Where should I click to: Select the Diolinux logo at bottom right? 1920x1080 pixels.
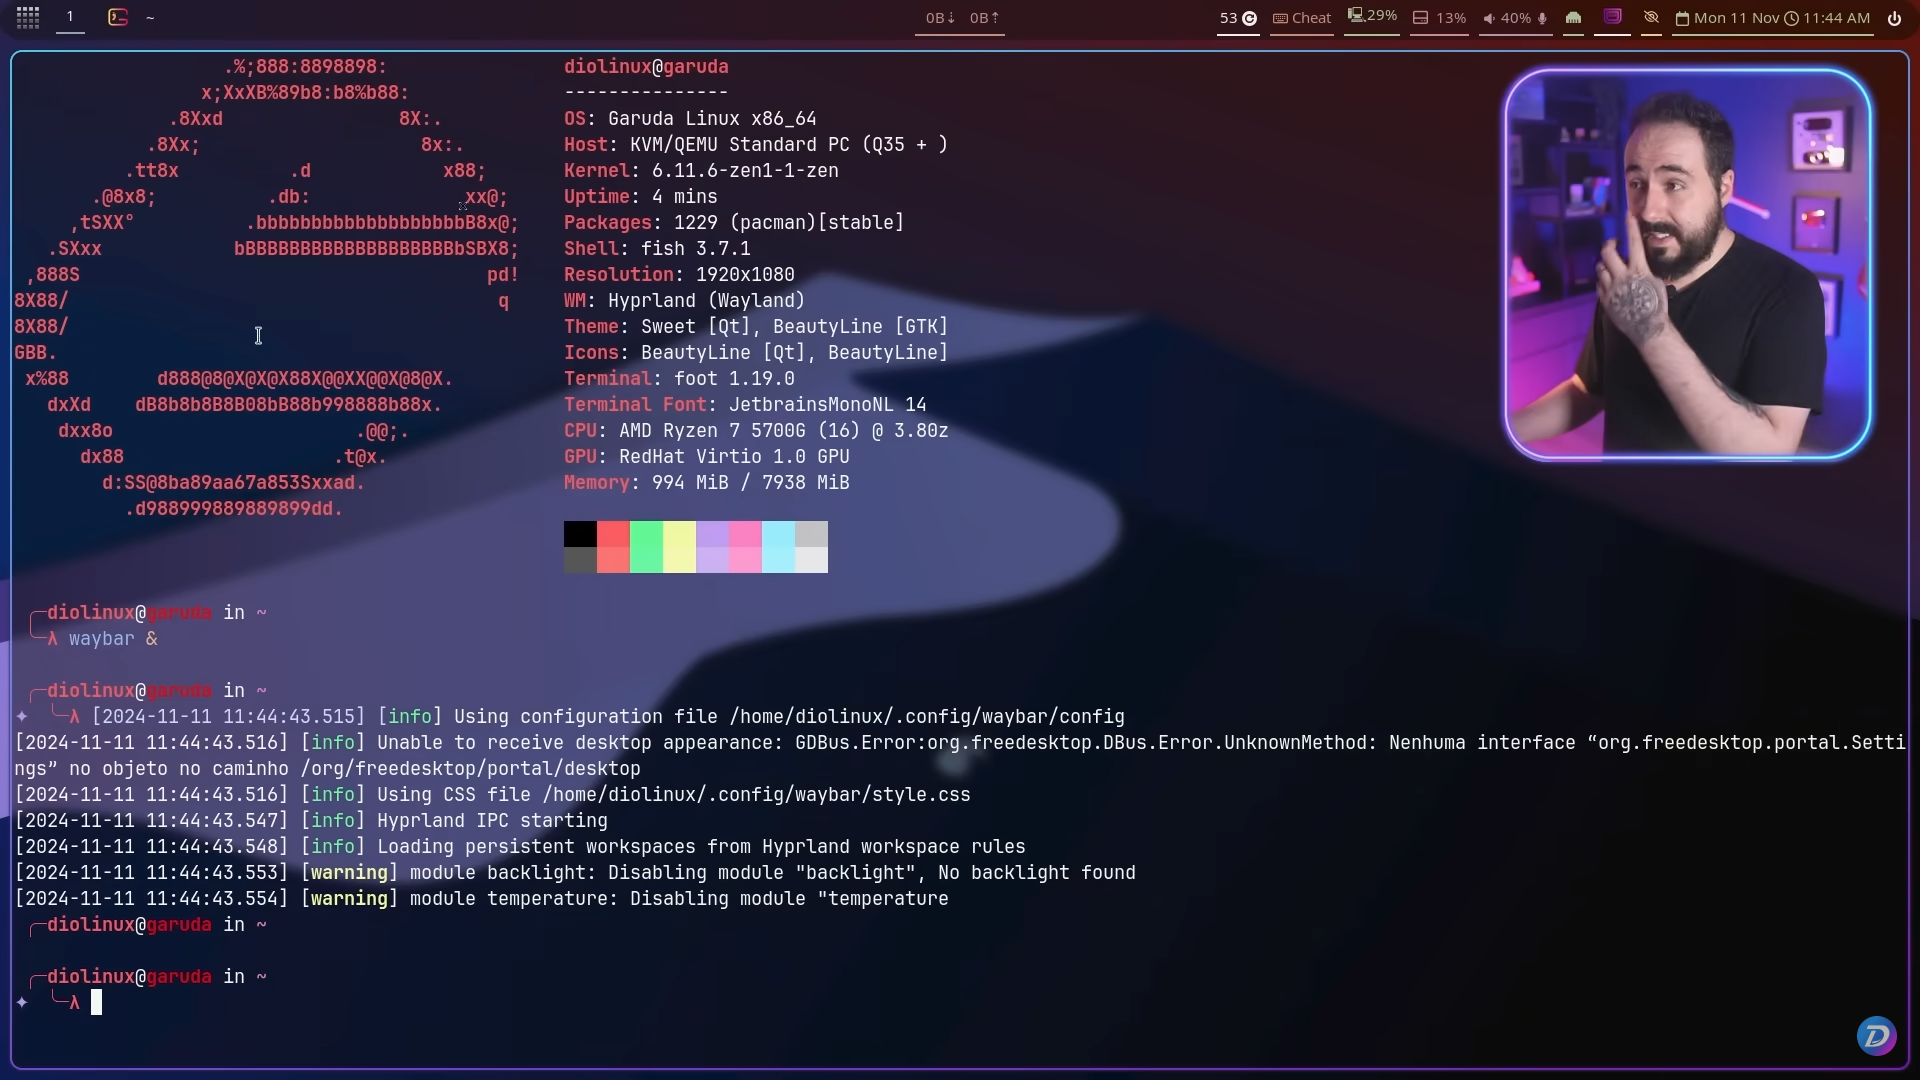[1876, 1036]
